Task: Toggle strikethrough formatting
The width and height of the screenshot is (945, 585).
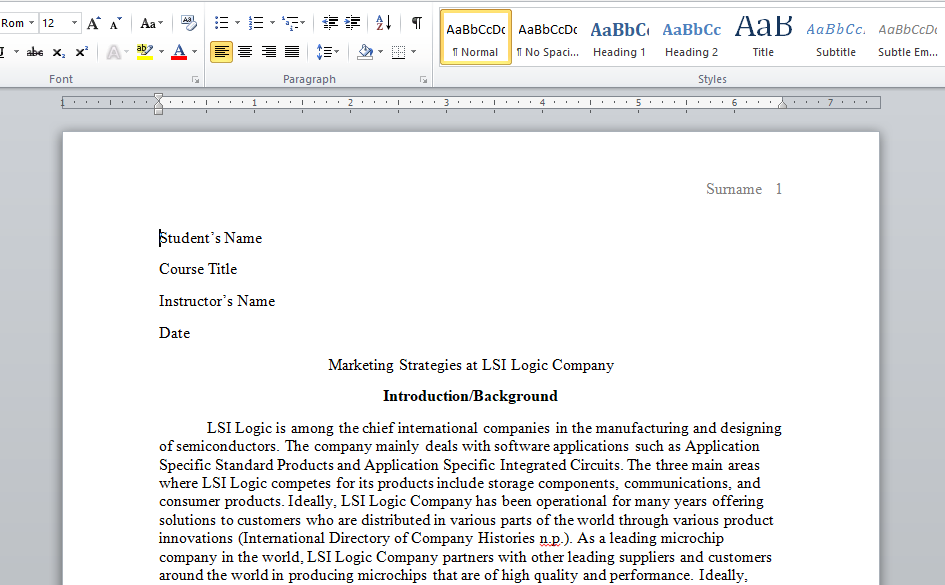Action: [35, 52]
